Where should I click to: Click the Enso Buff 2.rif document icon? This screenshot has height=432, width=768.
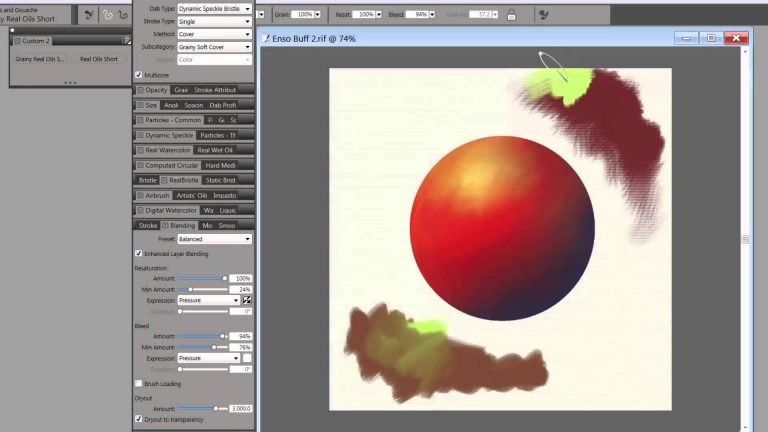pos(265,38)
